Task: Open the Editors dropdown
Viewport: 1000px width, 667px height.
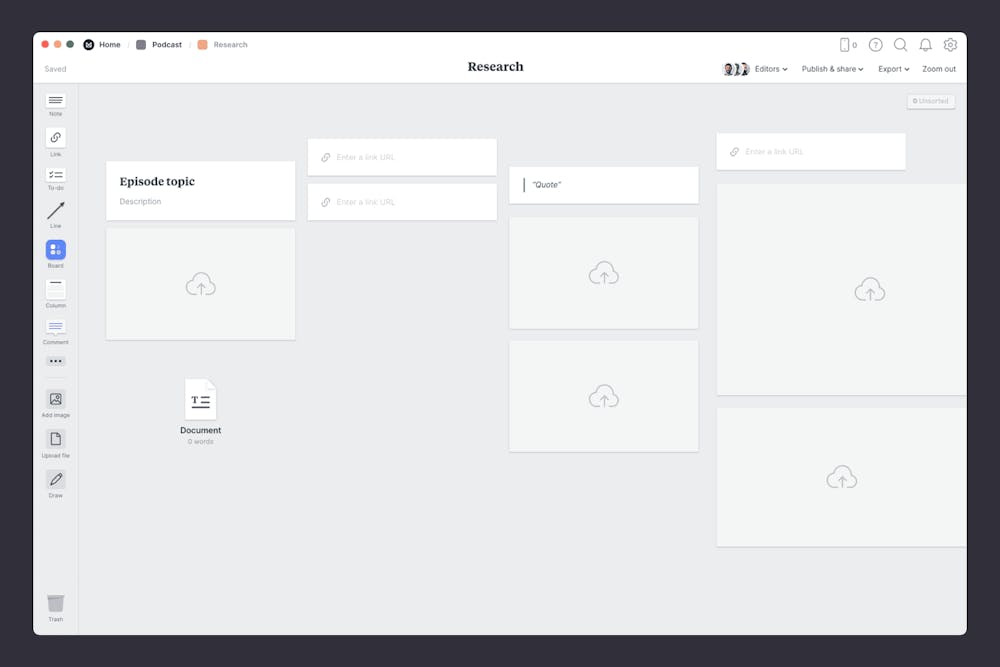Action: [770, 68]
